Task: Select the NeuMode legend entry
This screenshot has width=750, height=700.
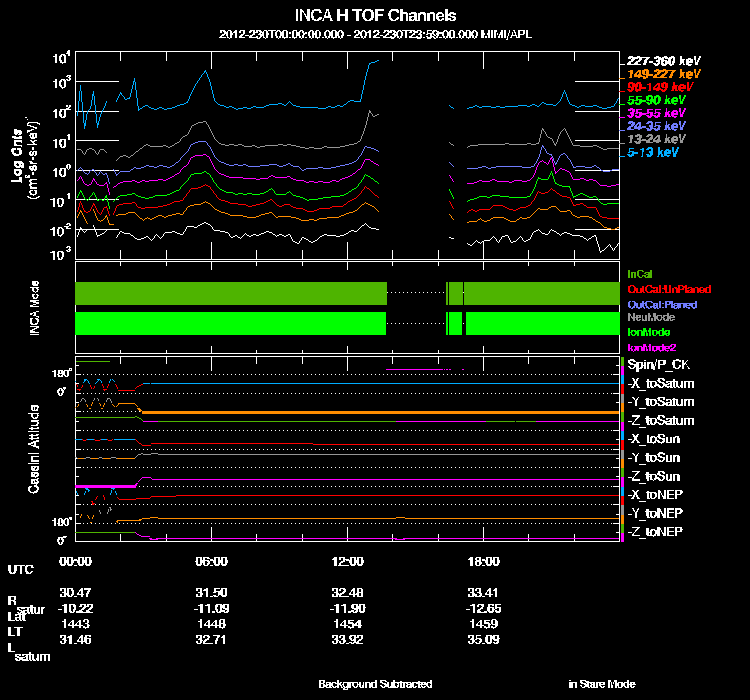Action: tap(648, 316)
